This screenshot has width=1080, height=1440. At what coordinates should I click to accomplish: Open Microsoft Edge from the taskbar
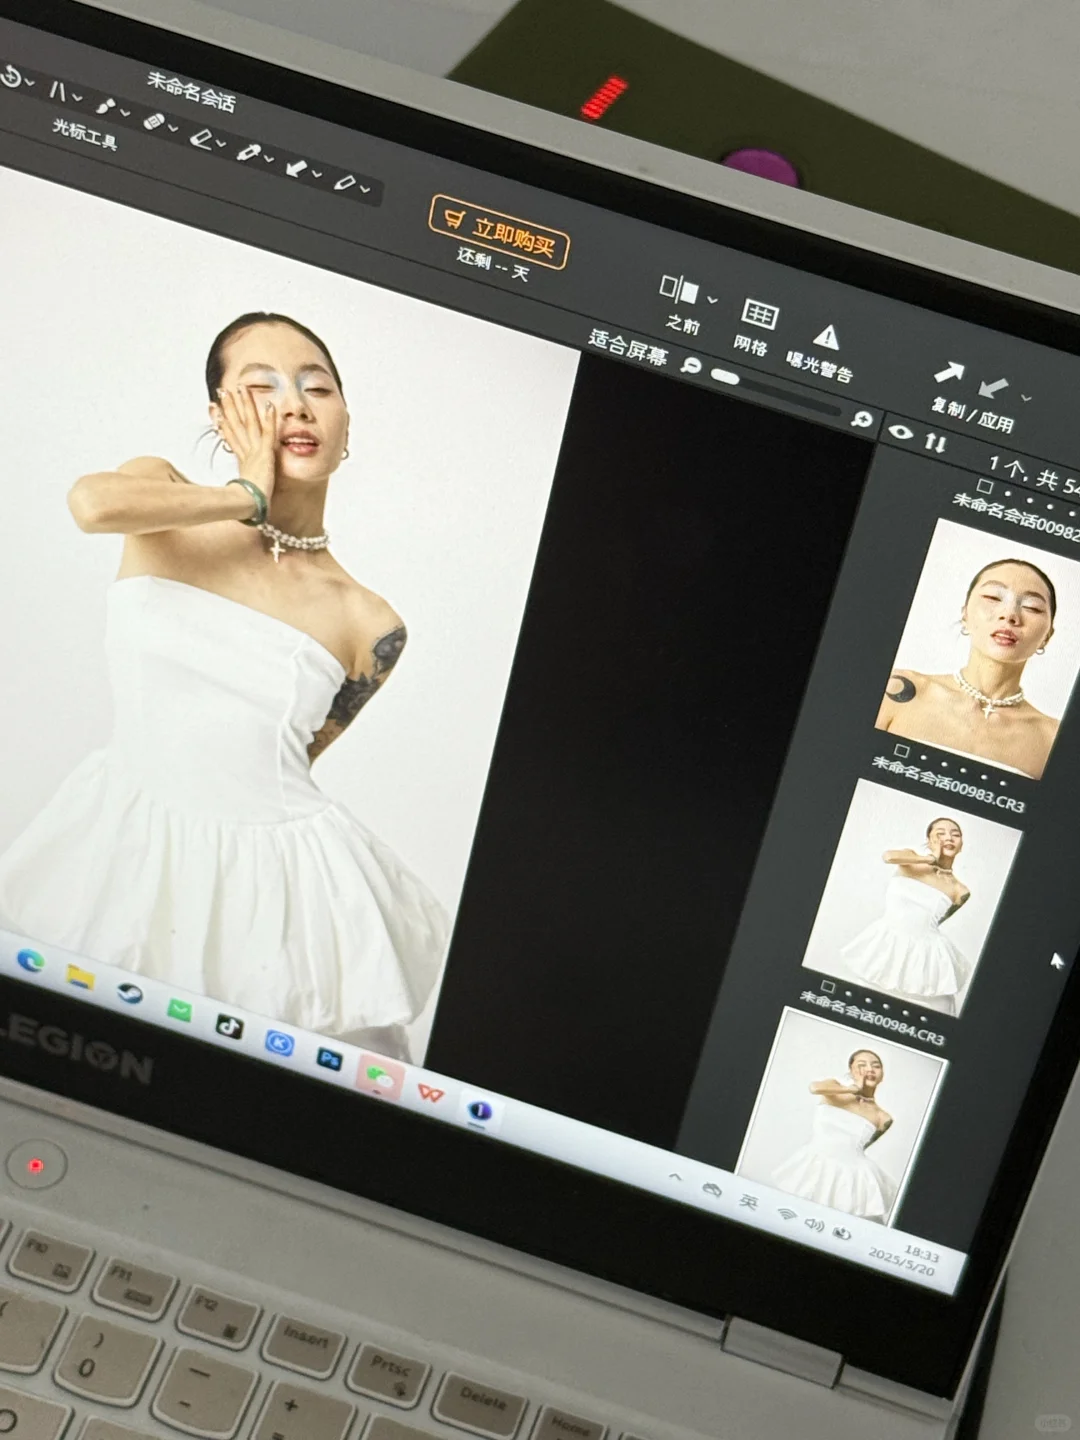point(31,961)
